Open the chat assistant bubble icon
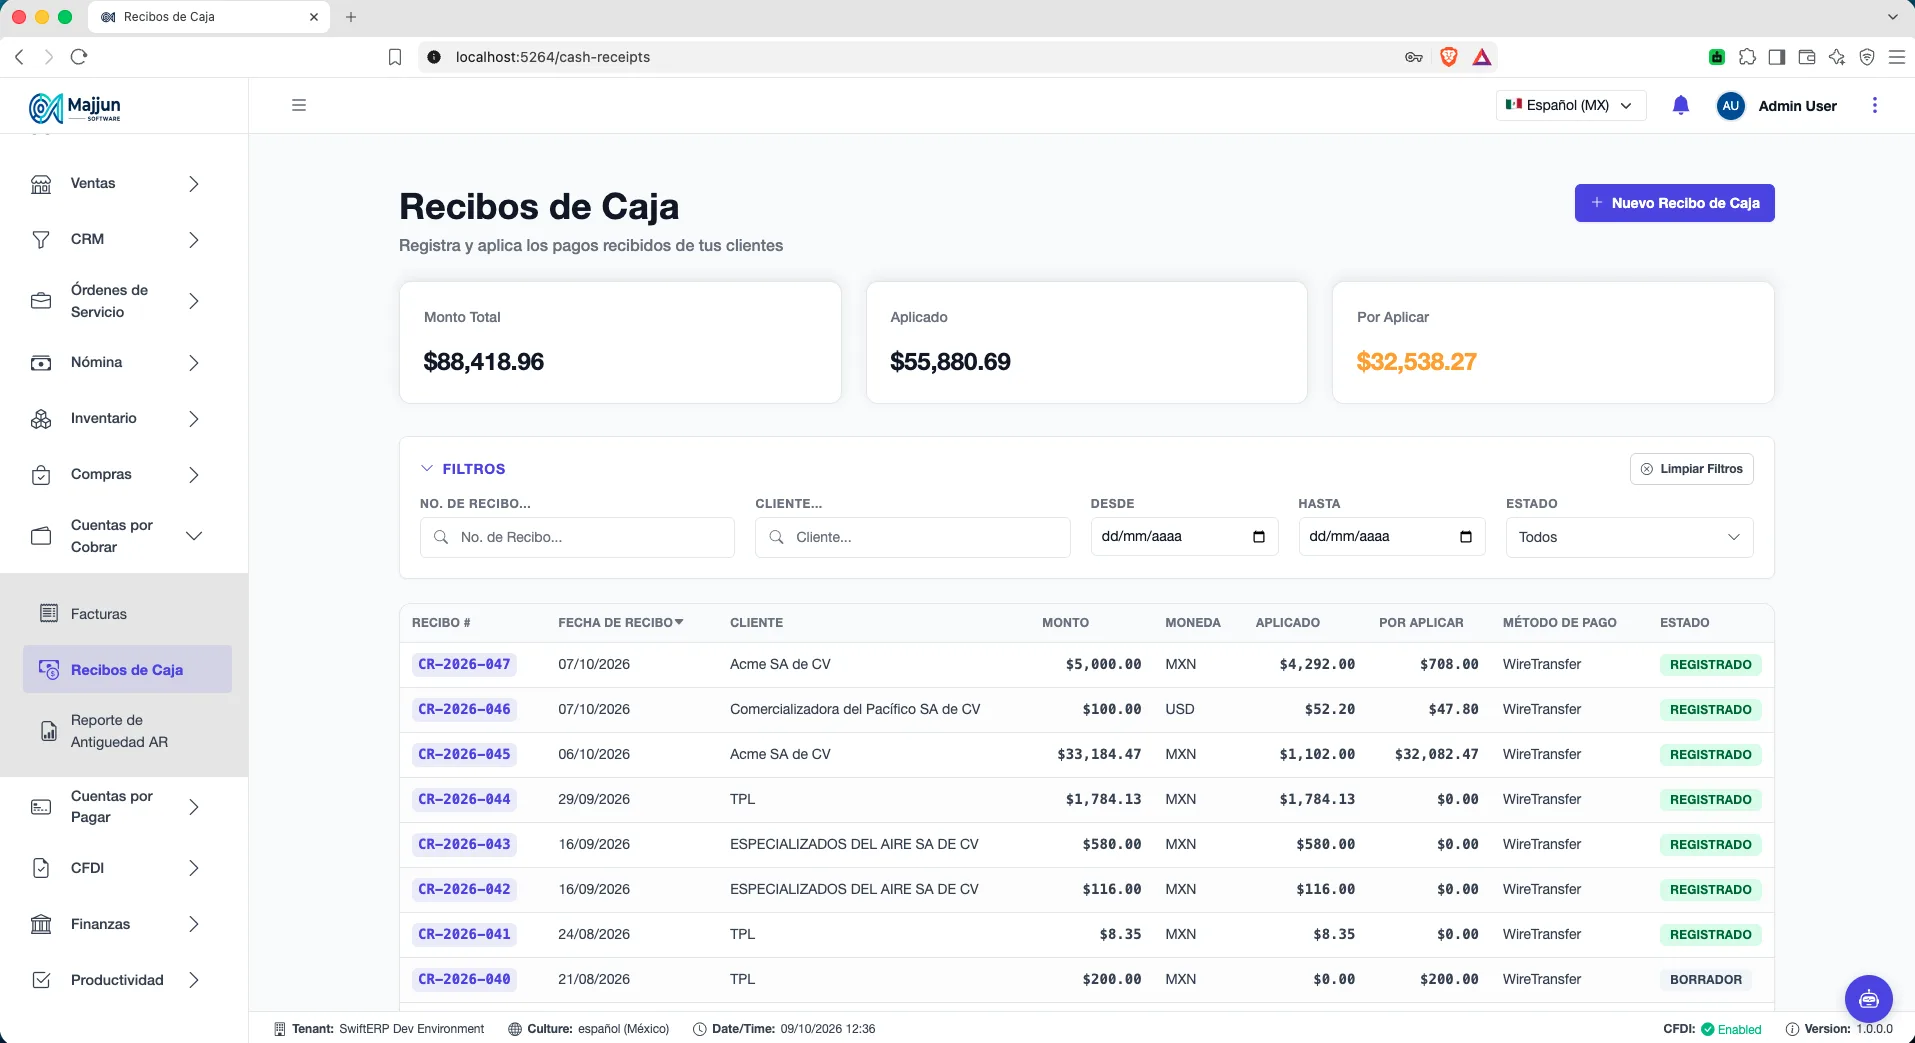 (1869, 999)
